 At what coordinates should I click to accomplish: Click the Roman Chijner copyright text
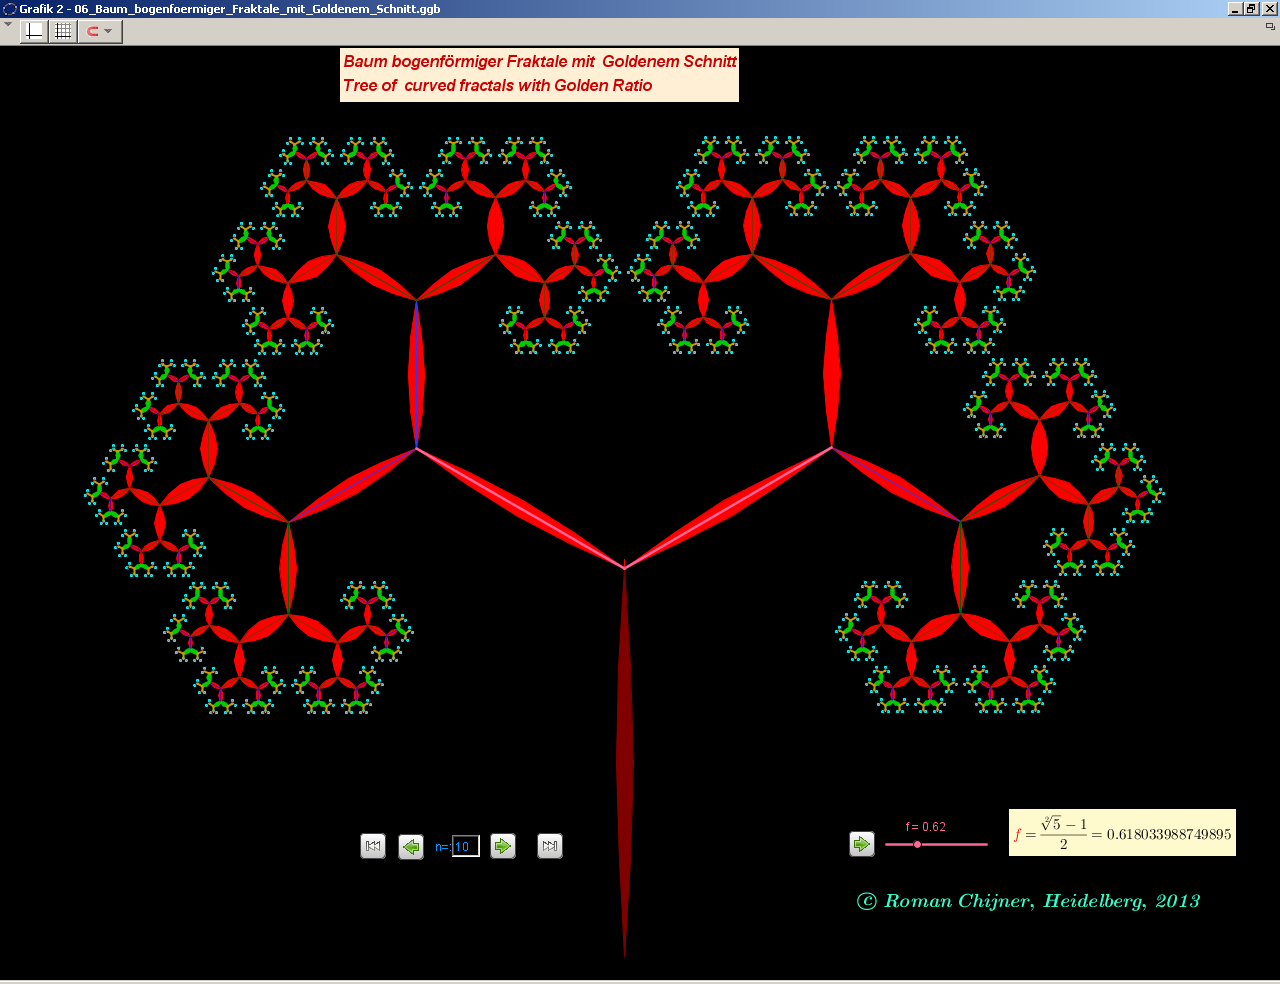click(1028, 901)
